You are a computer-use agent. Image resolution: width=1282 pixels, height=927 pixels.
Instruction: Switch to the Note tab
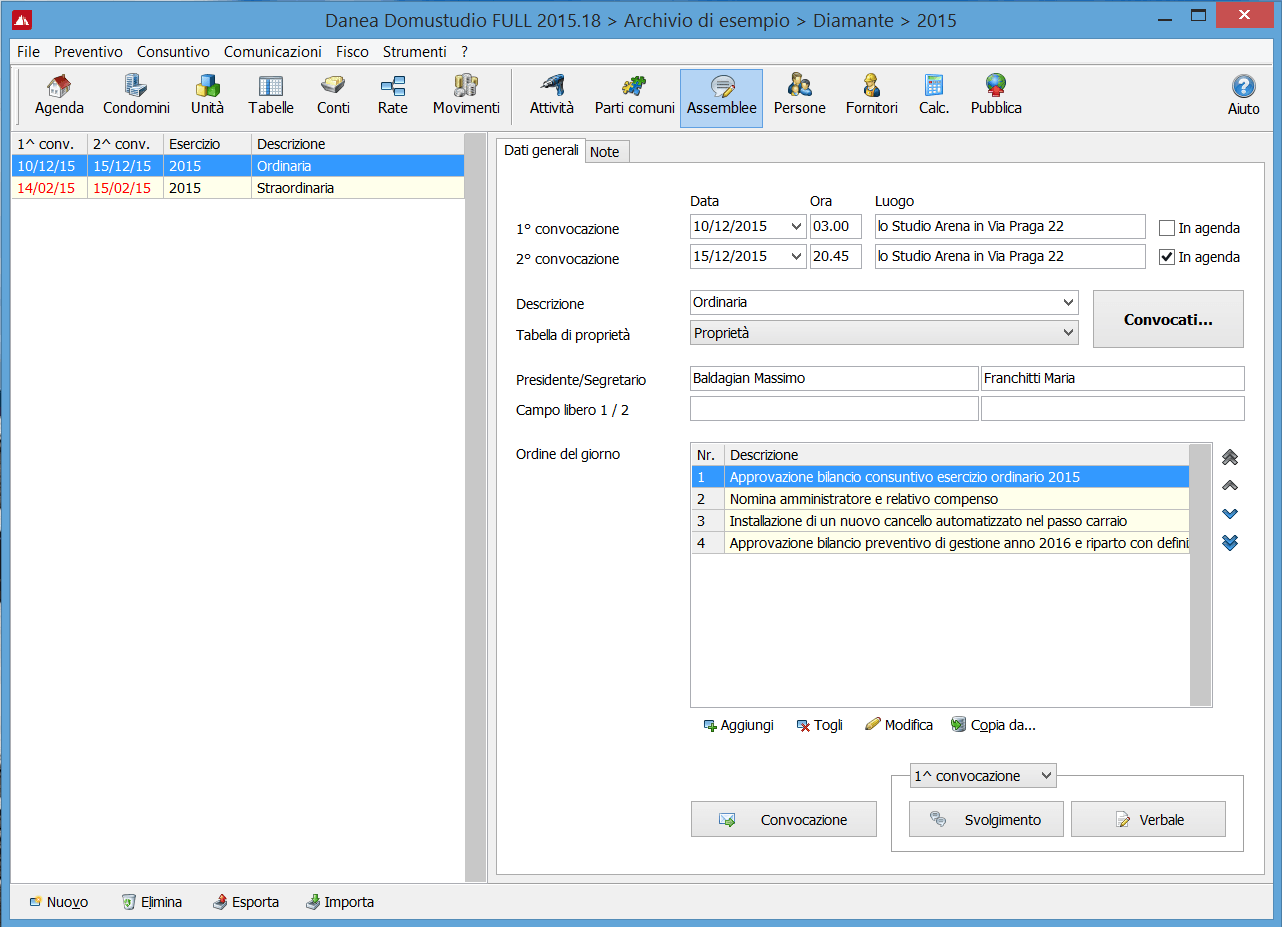[605, 152]
